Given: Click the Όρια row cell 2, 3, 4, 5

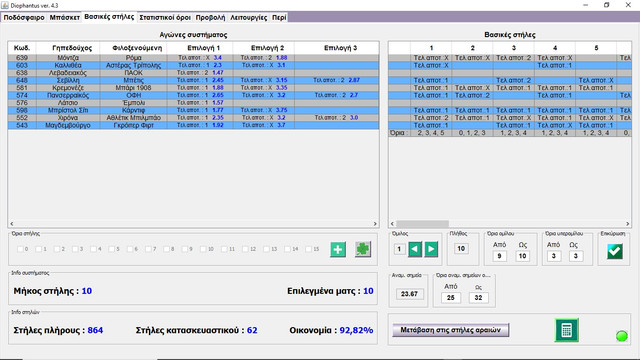Looking at the screenshot, I should [x=431, y=133].
